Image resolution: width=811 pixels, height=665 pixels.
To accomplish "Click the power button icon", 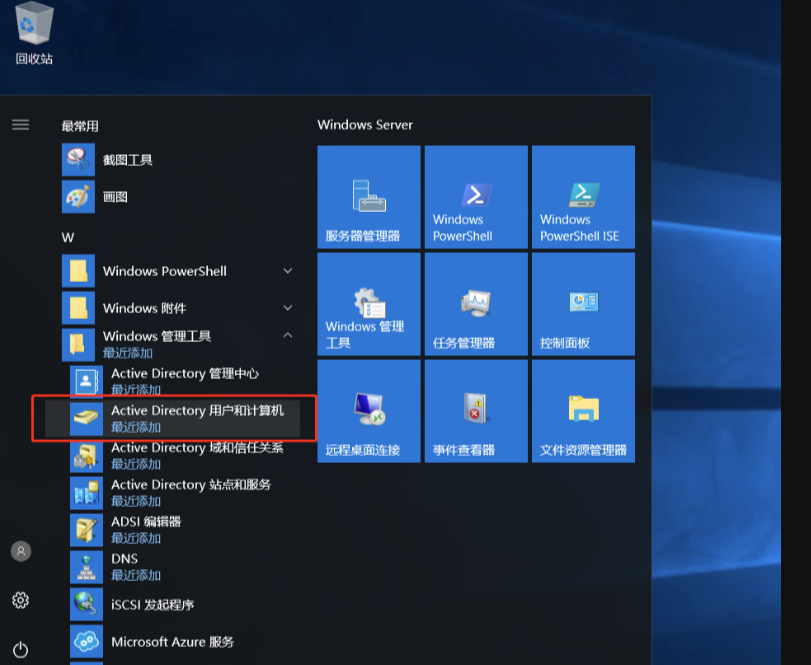I will pos(20,649).
